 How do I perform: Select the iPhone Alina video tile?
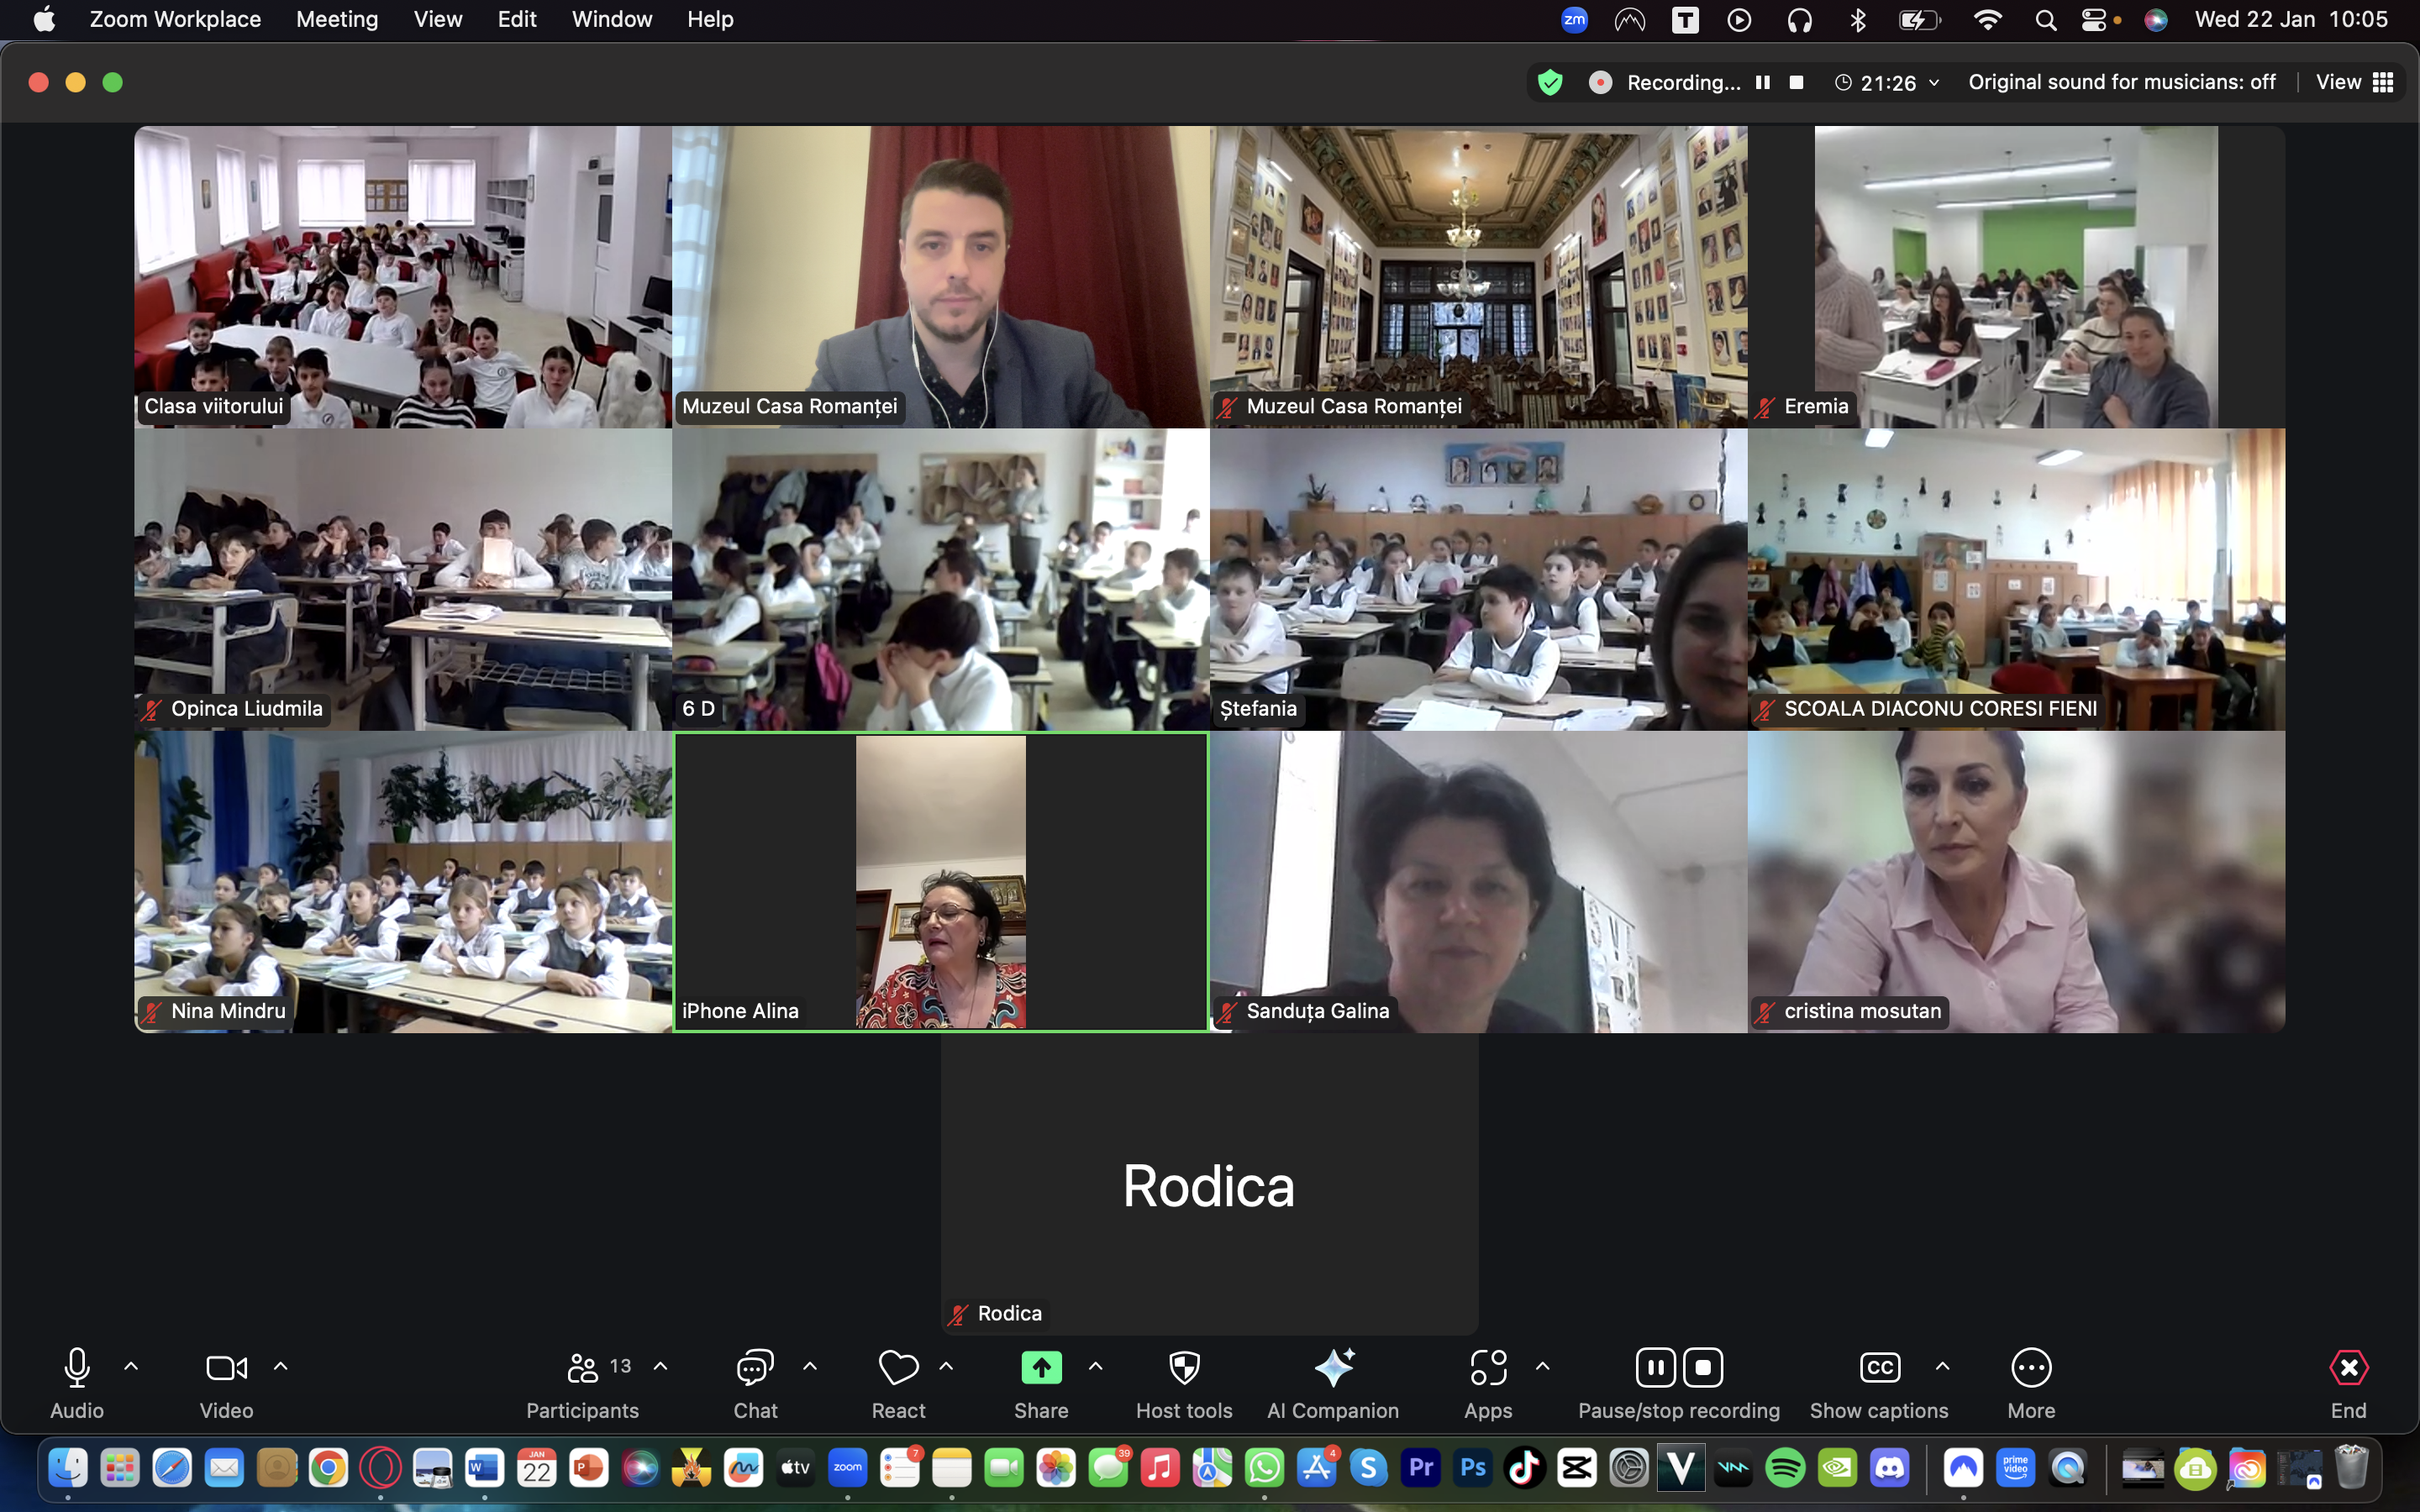[x=940, y=882]
